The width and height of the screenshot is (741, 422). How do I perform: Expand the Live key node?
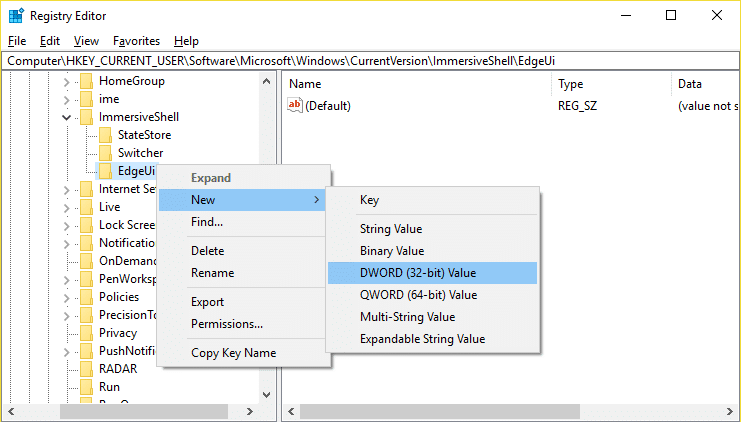point(66,208)
